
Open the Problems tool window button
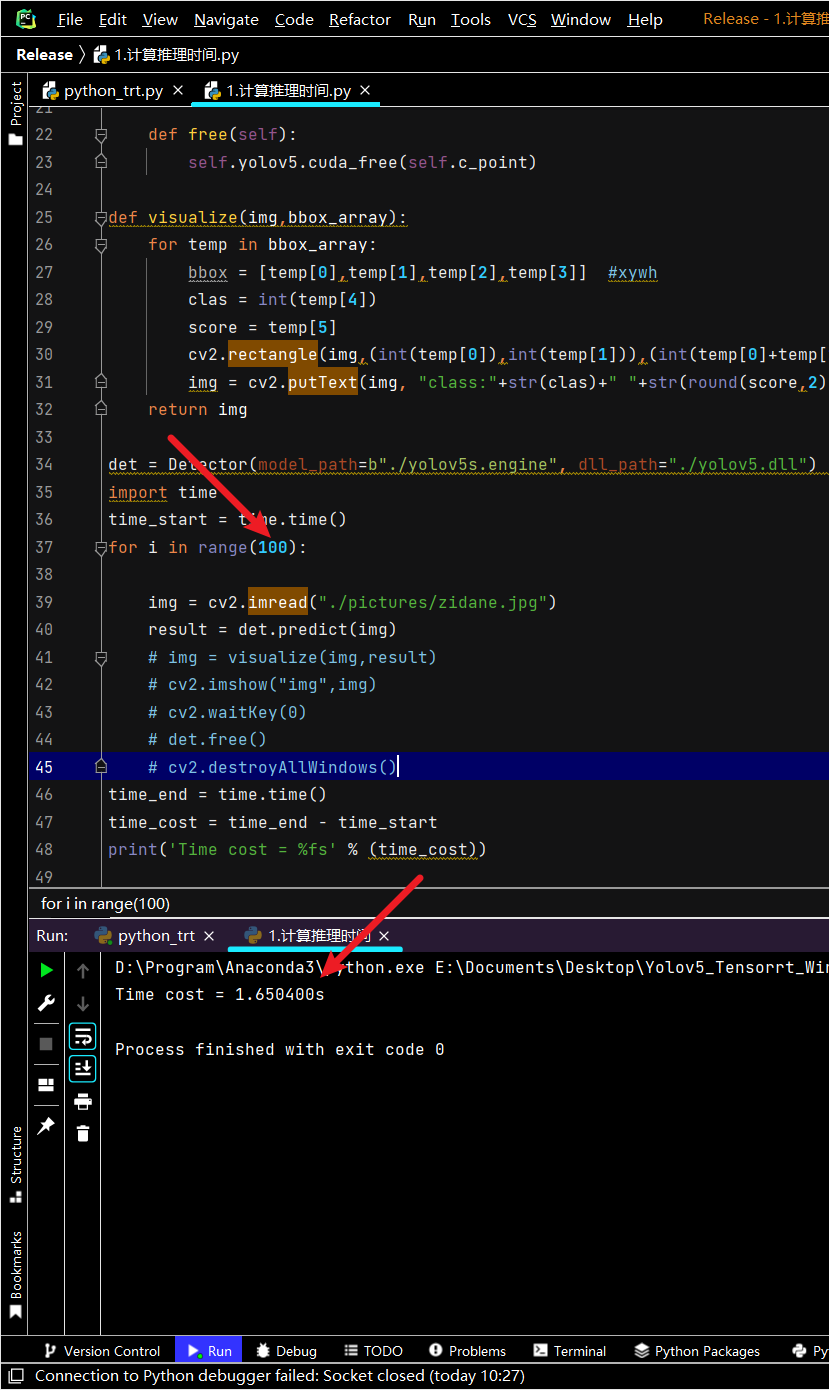467,1351
